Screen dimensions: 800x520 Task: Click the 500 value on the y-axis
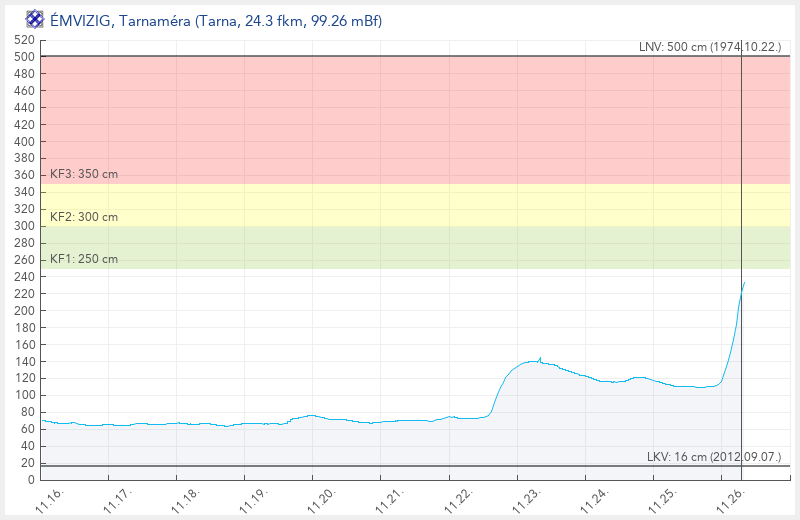[x=25, y=56]
